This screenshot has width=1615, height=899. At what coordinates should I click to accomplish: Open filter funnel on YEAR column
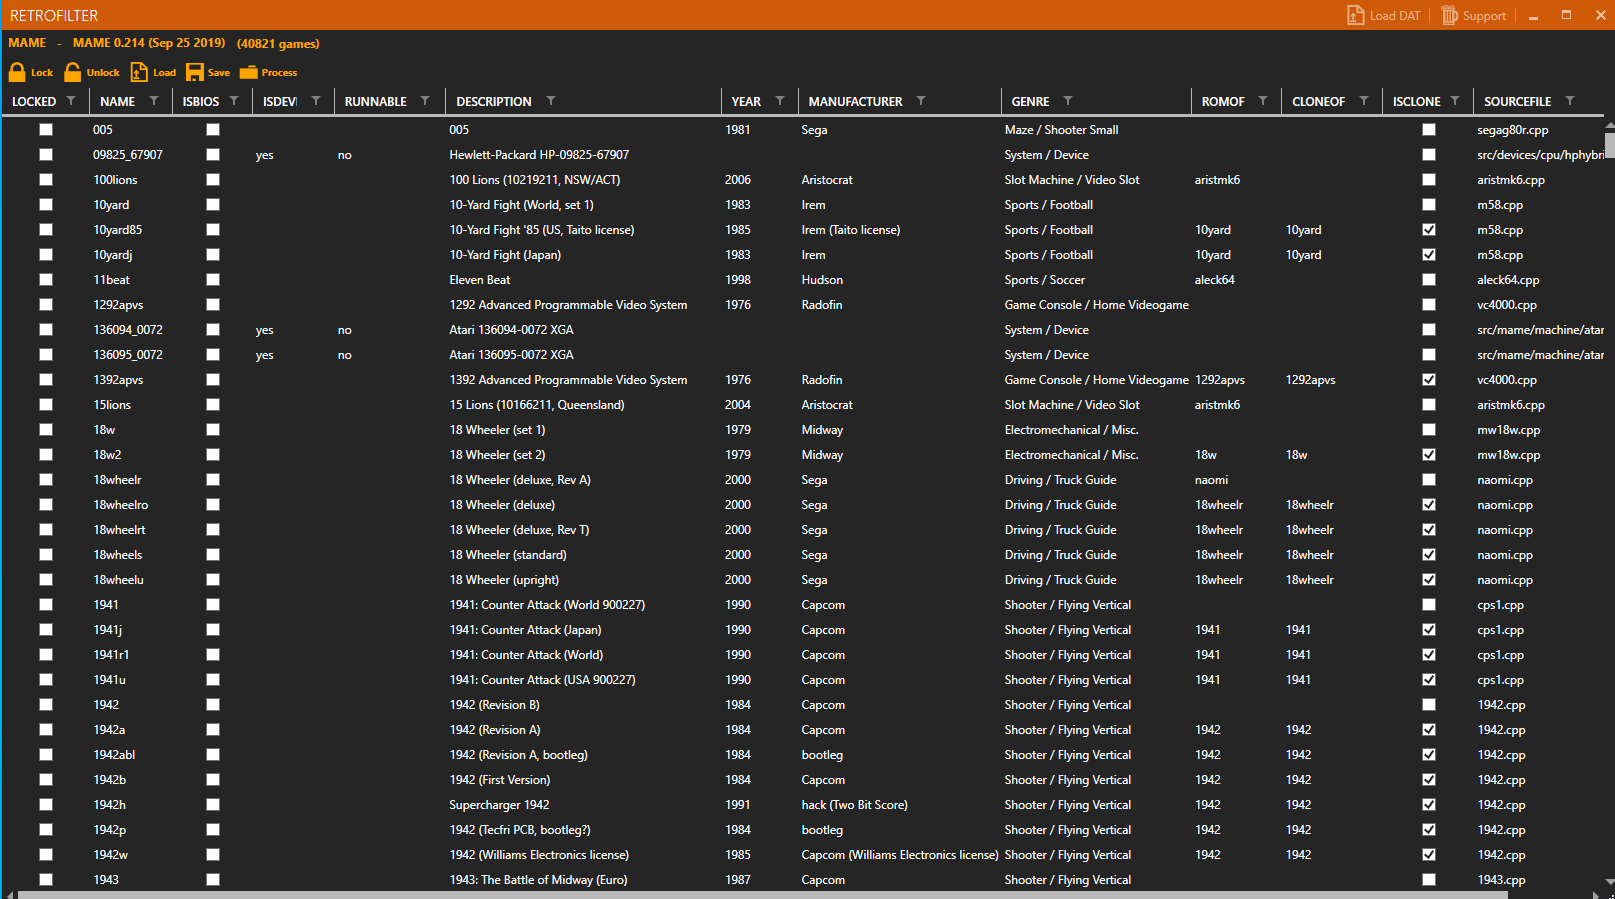[x=780, y=101]
